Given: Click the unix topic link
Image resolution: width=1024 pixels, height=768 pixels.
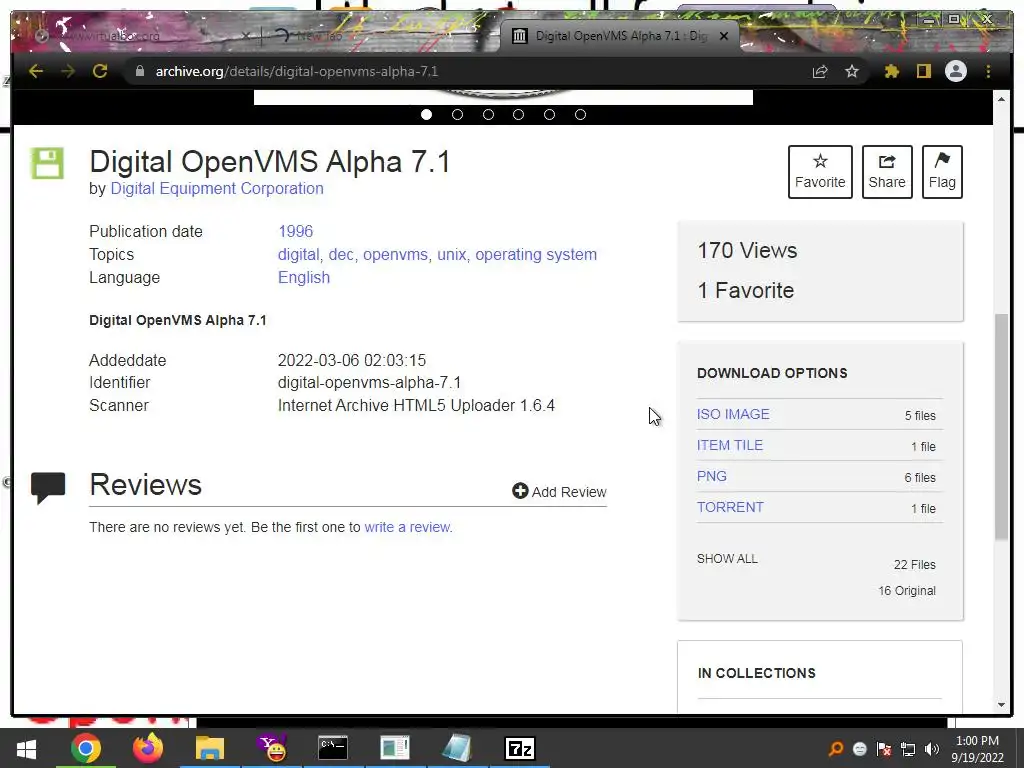Looking at the screenshot, I should point(452,254).
